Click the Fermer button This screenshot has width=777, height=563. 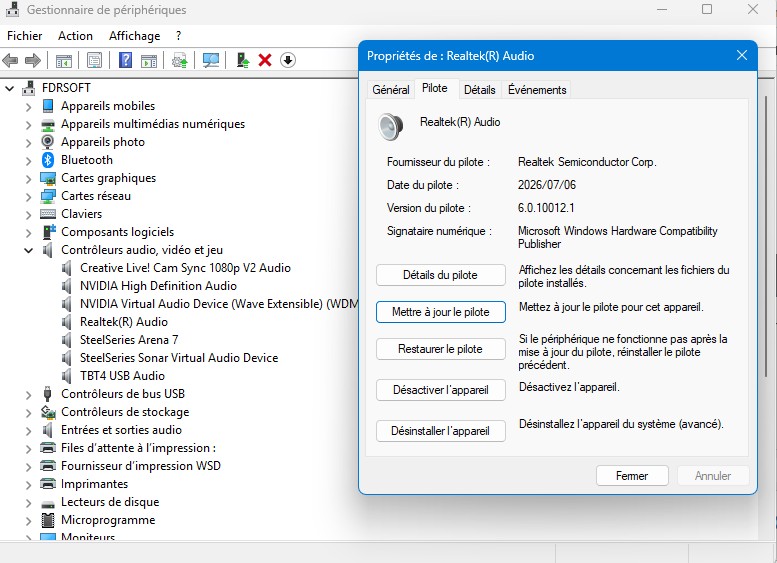click(x=632, y=476)
